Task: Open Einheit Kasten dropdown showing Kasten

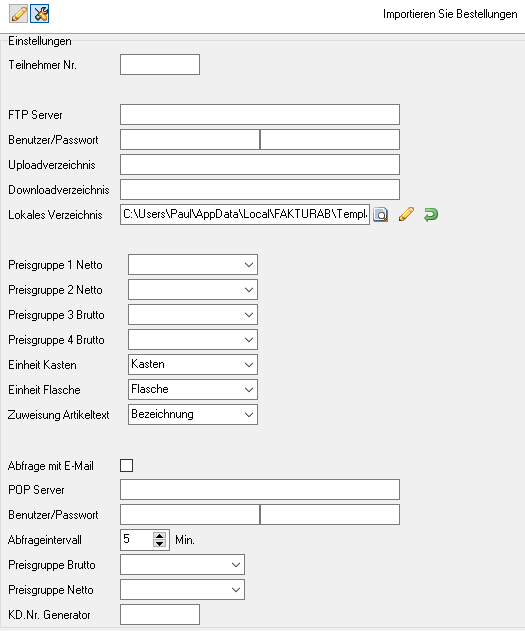Action: tap(193, 365)
